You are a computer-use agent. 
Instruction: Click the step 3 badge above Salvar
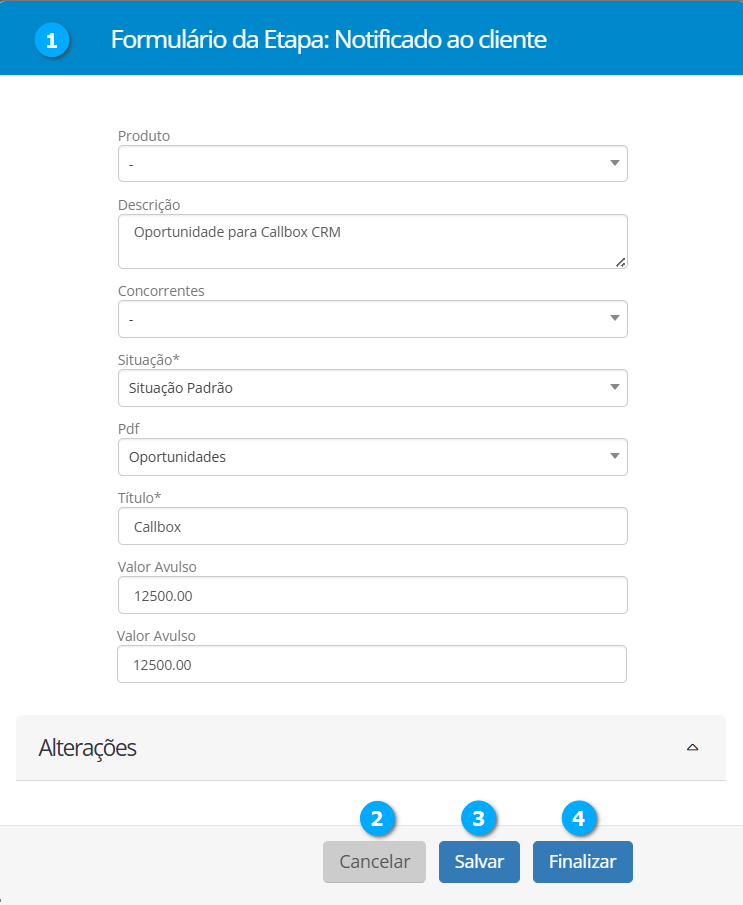pyautogui.click(x=479, y=818)
